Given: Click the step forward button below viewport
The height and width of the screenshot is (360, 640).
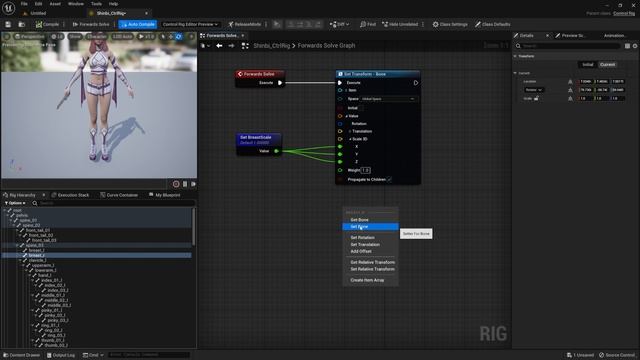Looking at the screenshot, I should 193,184.
